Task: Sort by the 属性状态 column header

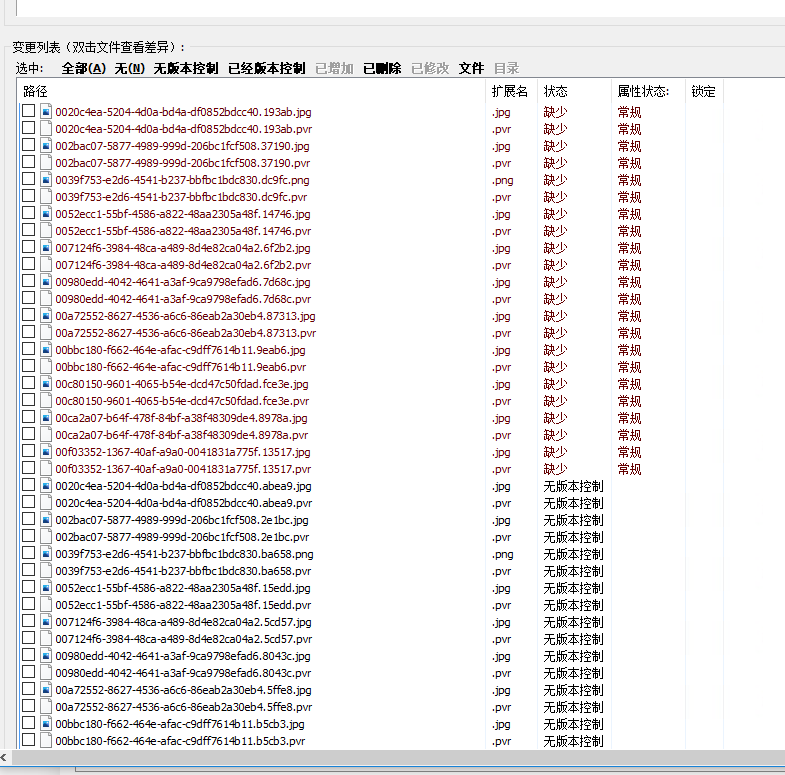Action: point(648,91)
